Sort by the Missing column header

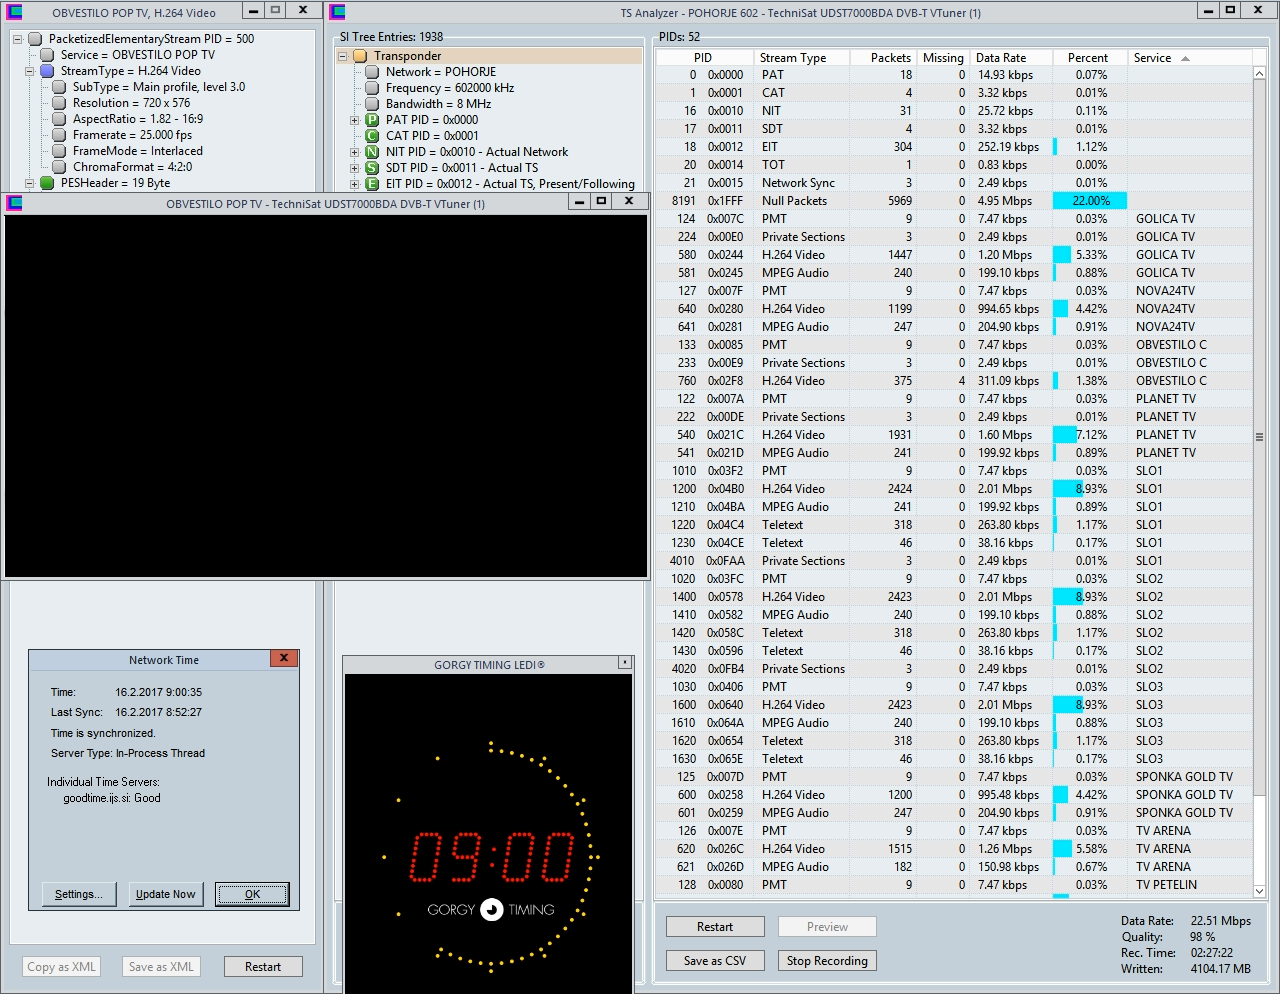943,58
